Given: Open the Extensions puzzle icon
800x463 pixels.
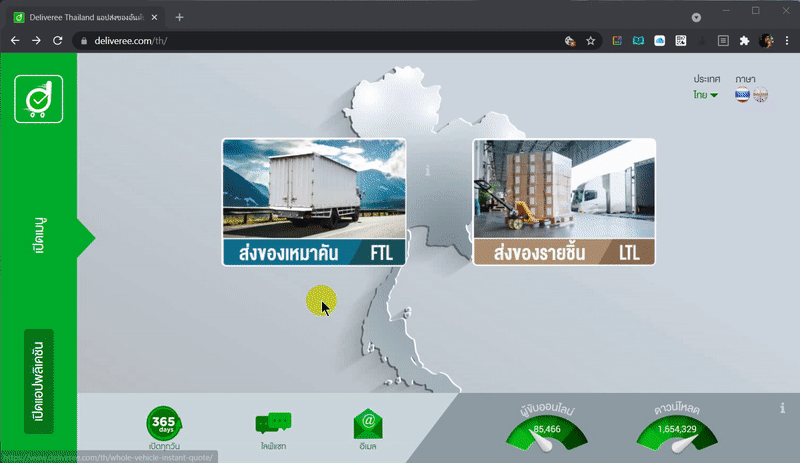Looking at the screenshot, I should click(744, 41).
